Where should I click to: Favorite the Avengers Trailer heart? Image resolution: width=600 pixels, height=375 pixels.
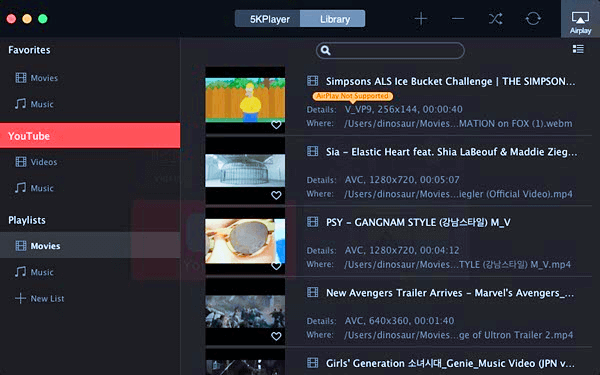coord(276,336)
